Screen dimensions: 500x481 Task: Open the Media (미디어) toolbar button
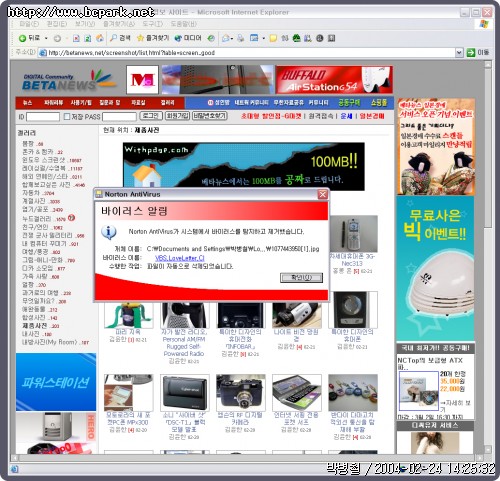188,38
